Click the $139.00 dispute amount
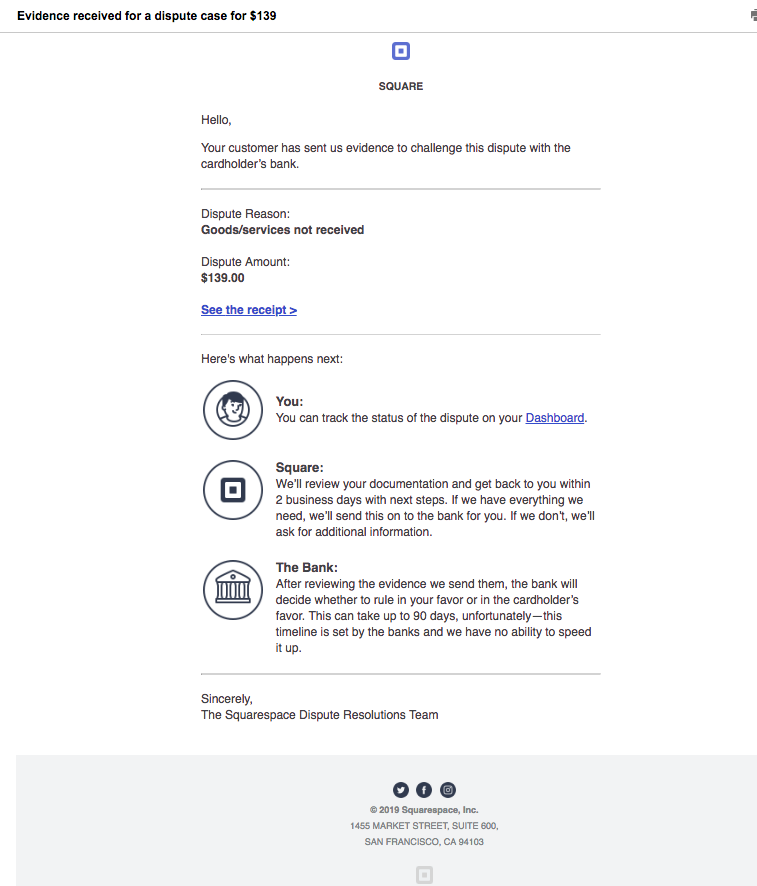The height and width of the screenshot is (886, 757). point(223,278)
